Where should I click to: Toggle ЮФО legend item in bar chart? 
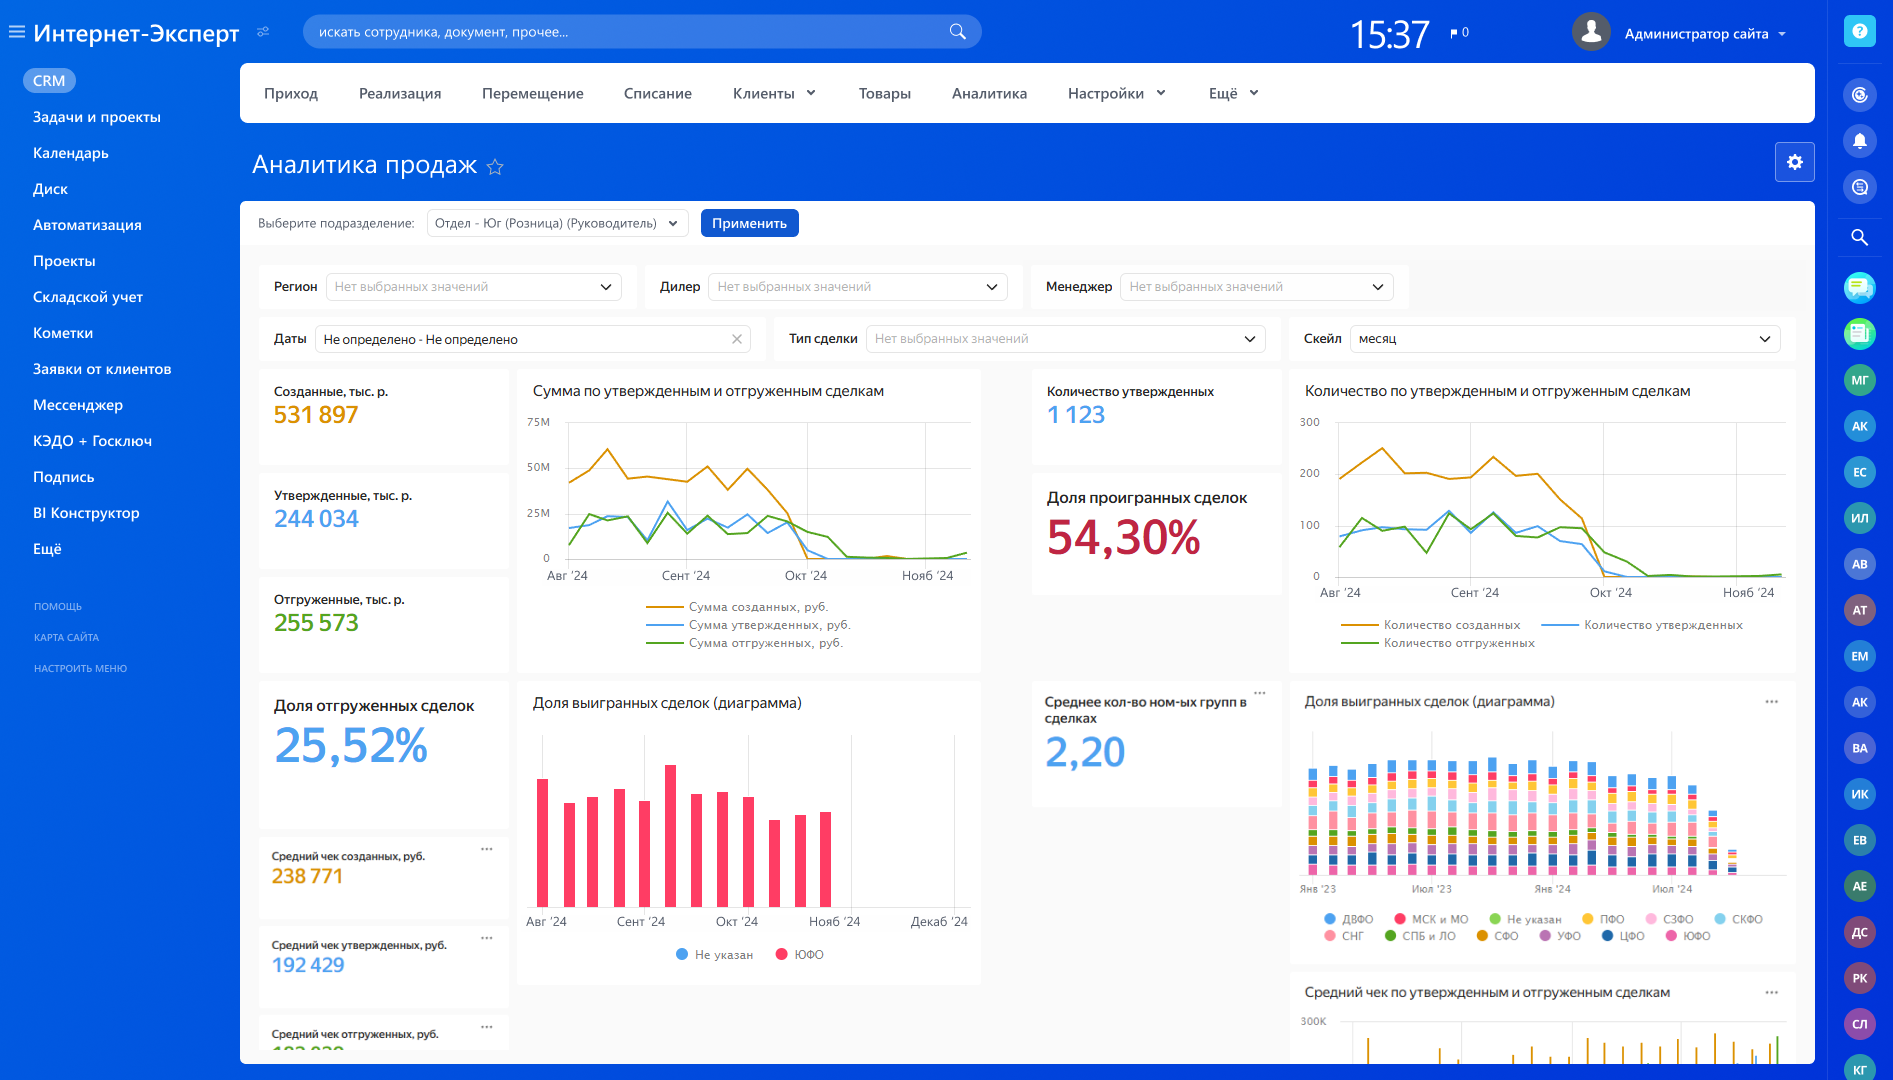point(808,955)
